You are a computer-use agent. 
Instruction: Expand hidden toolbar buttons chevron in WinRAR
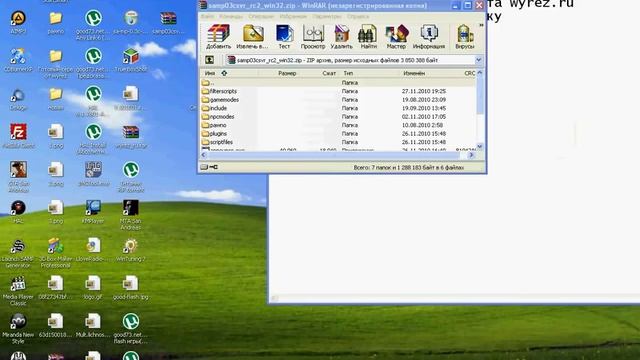pyautogui.click(x=481, y=25)
